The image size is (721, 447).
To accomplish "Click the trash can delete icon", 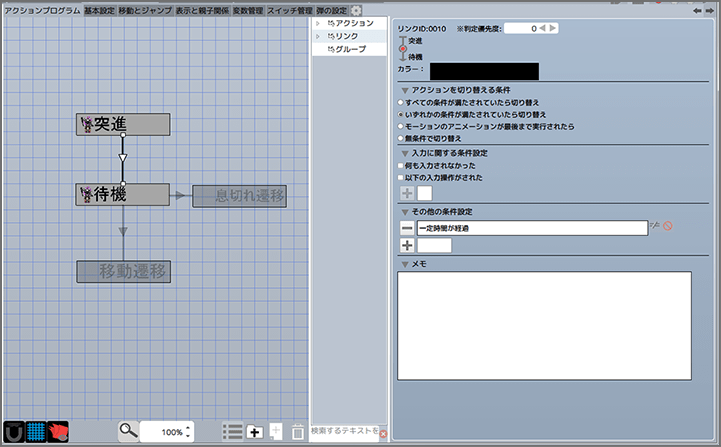I will pos(297,431).
